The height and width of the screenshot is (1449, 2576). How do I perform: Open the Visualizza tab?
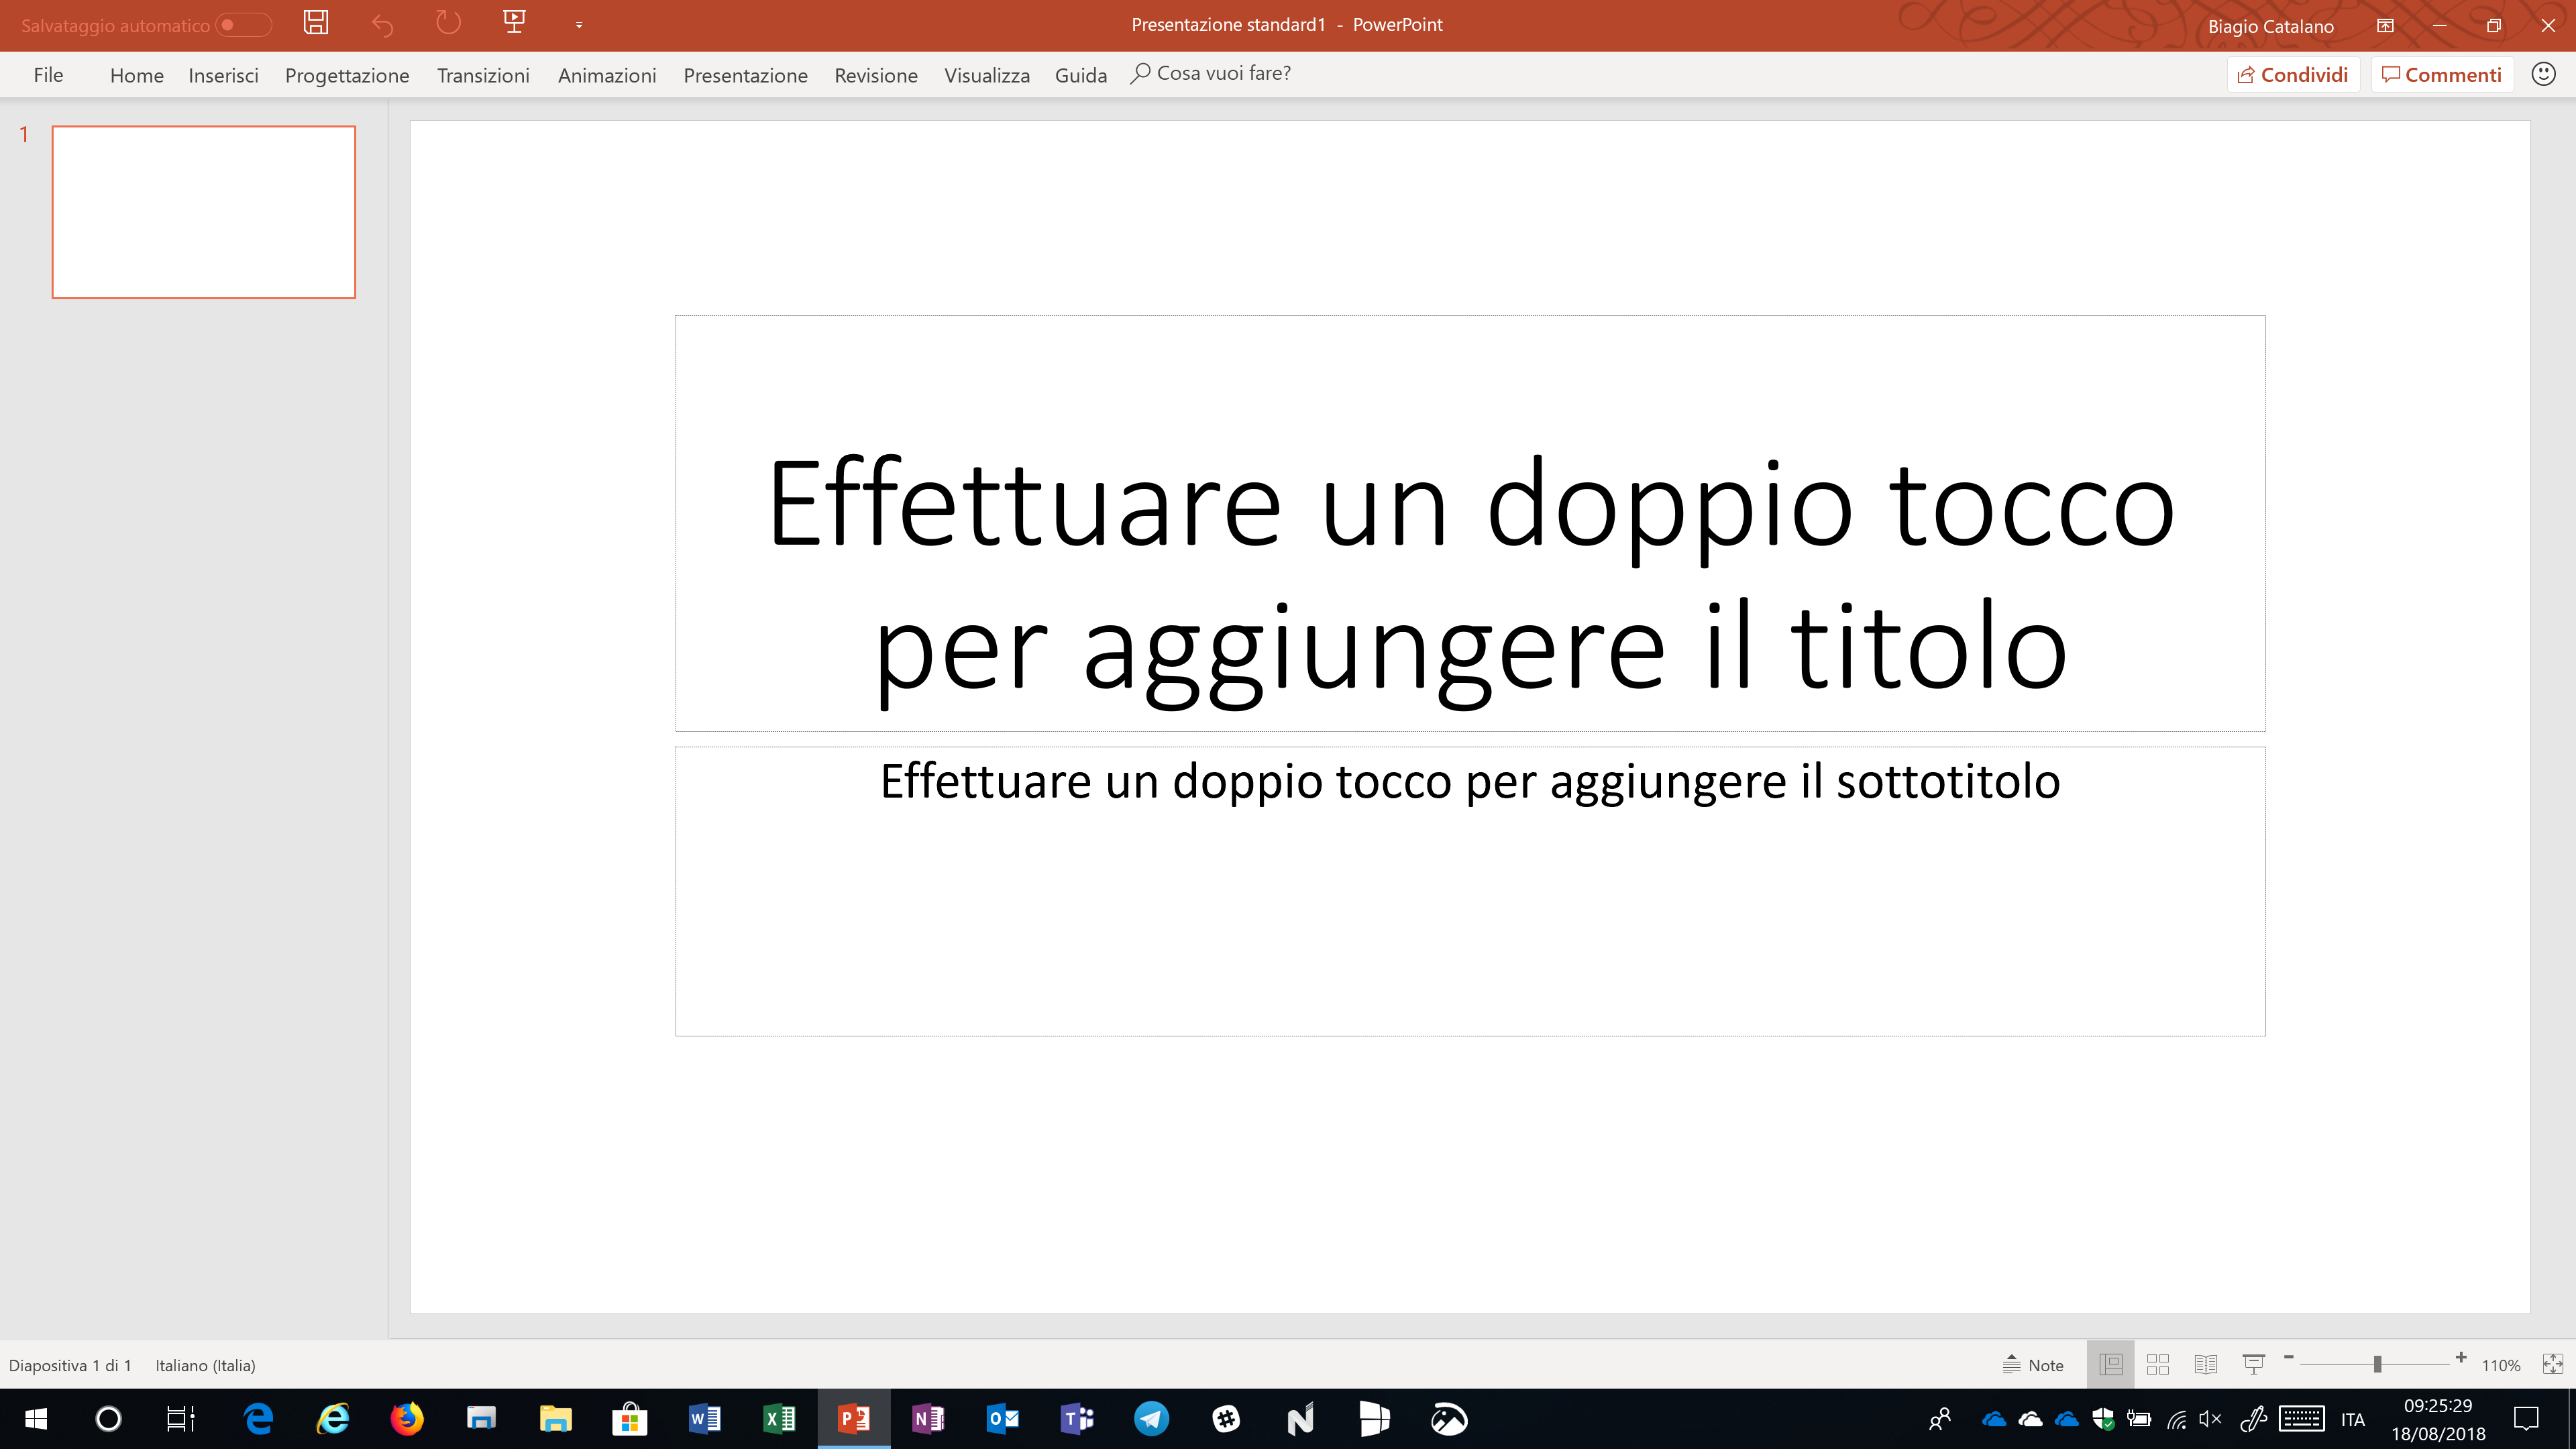tap(987, 75)
